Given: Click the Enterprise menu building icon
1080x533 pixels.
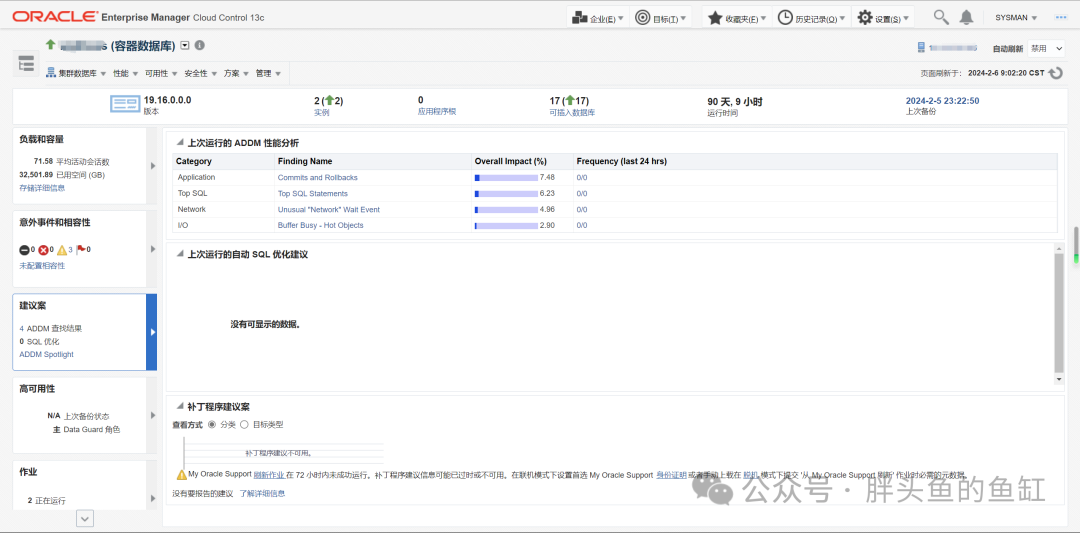Looking at the screenshot, I should click(580, 18).
